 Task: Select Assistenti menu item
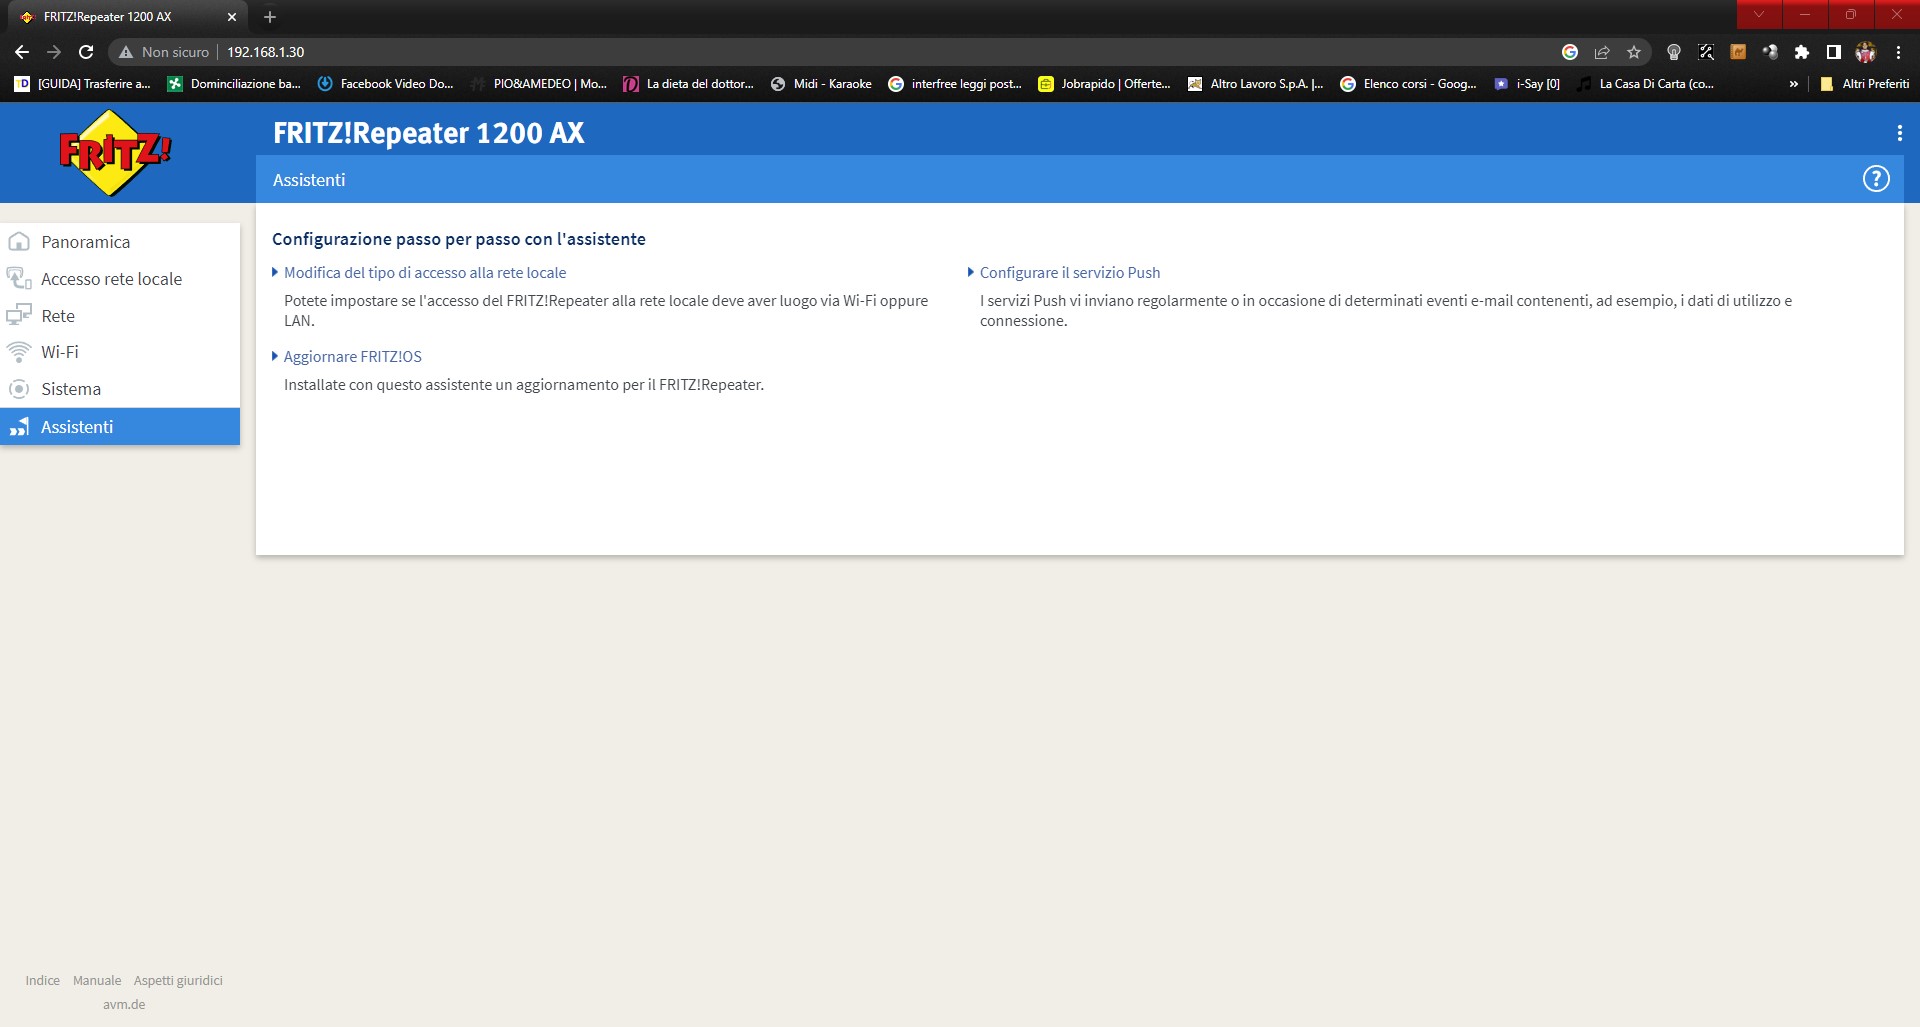pos(120,427)
